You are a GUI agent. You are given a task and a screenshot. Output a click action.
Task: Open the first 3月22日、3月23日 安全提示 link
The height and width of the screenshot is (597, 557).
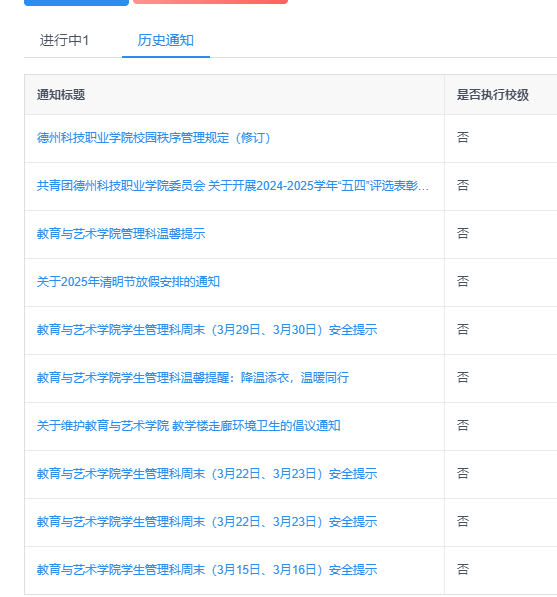pos(207,474)
